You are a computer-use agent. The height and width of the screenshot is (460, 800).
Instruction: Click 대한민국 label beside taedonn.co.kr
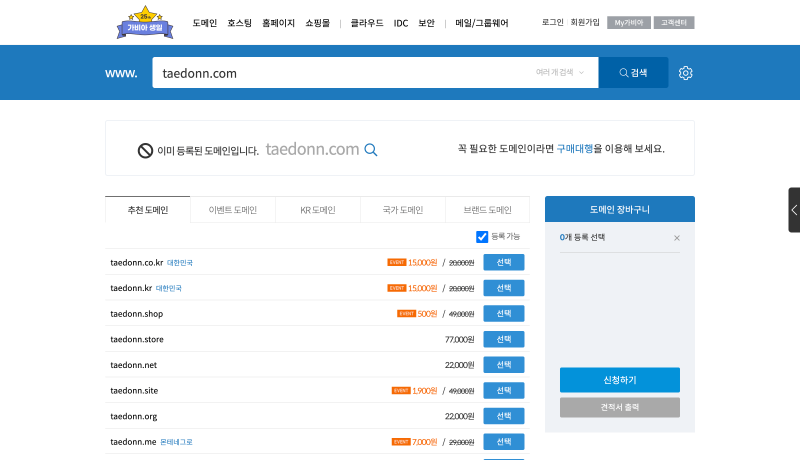(180, 263)
